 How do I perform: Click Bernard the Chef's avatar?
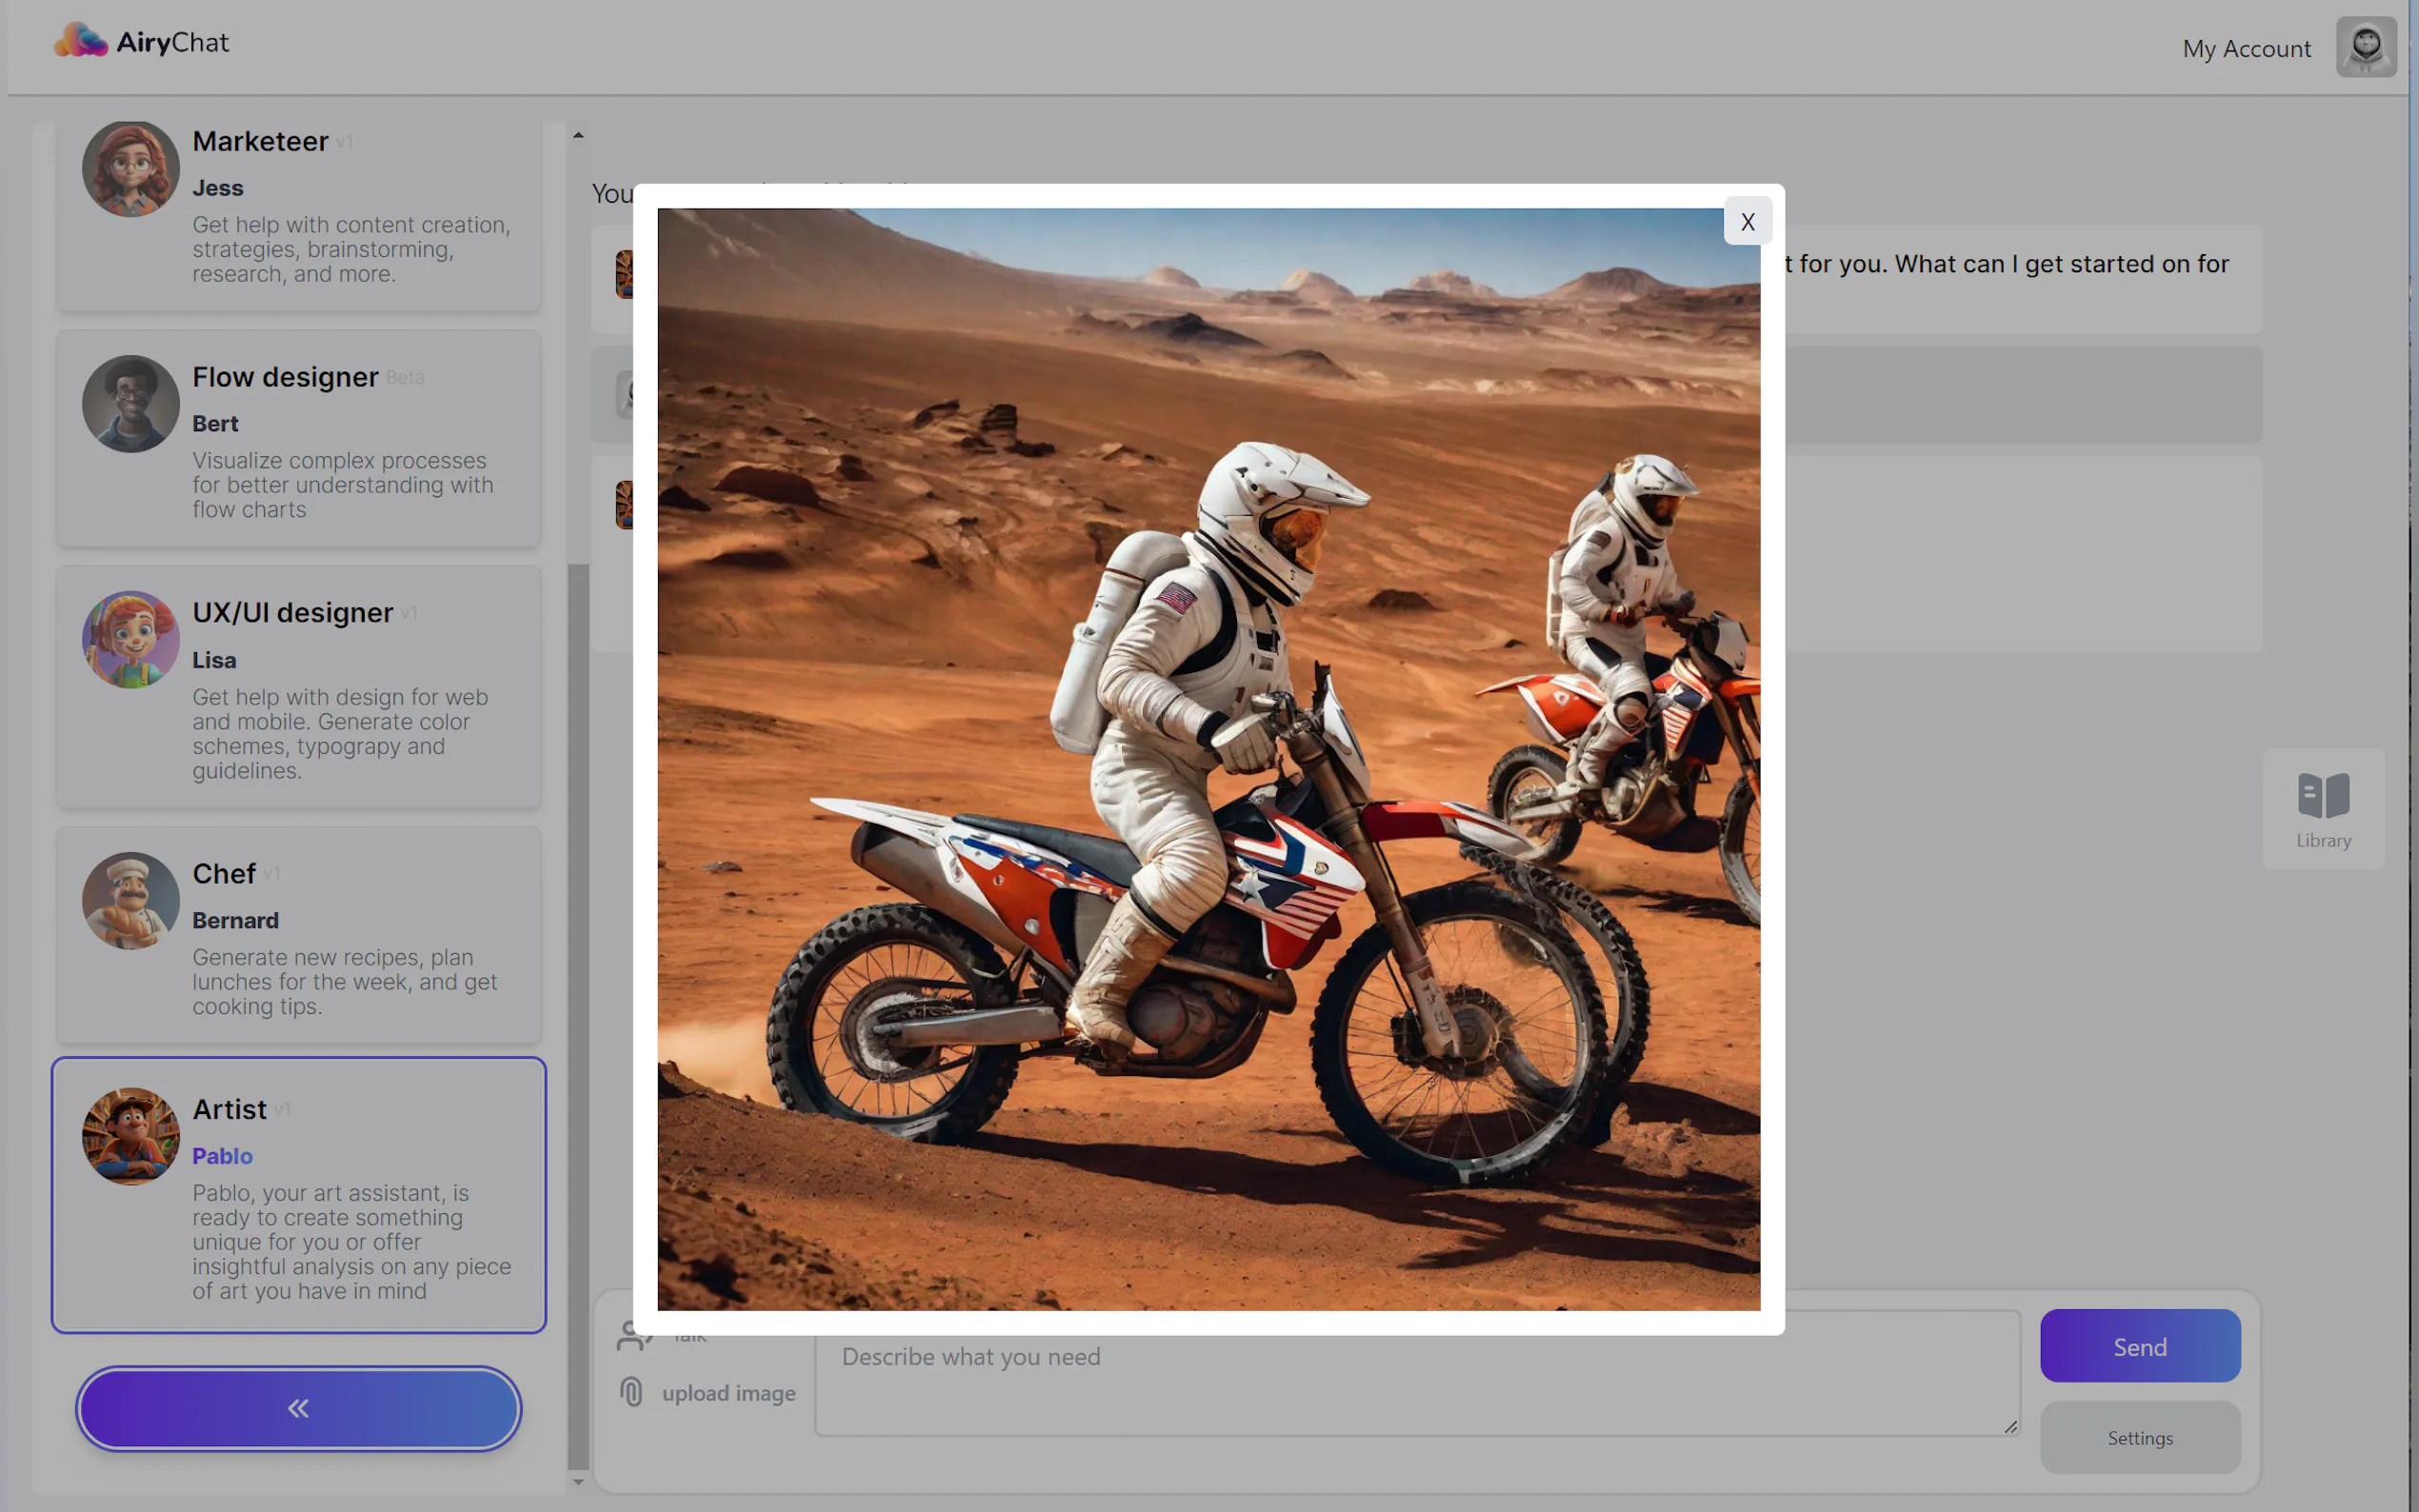131,900
